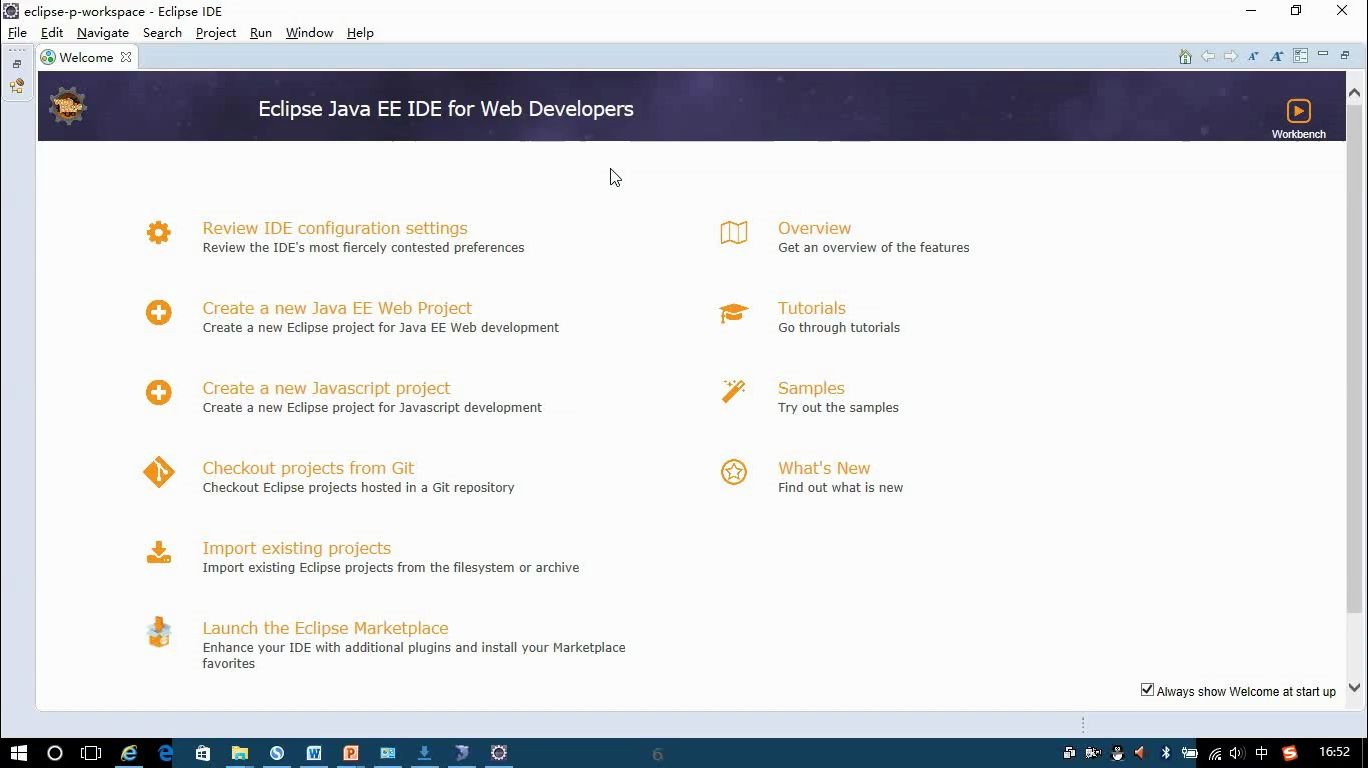1368x768 pixels.
Task: Open PowerPoint from the taskbar
Action: (x=351, y=753)
